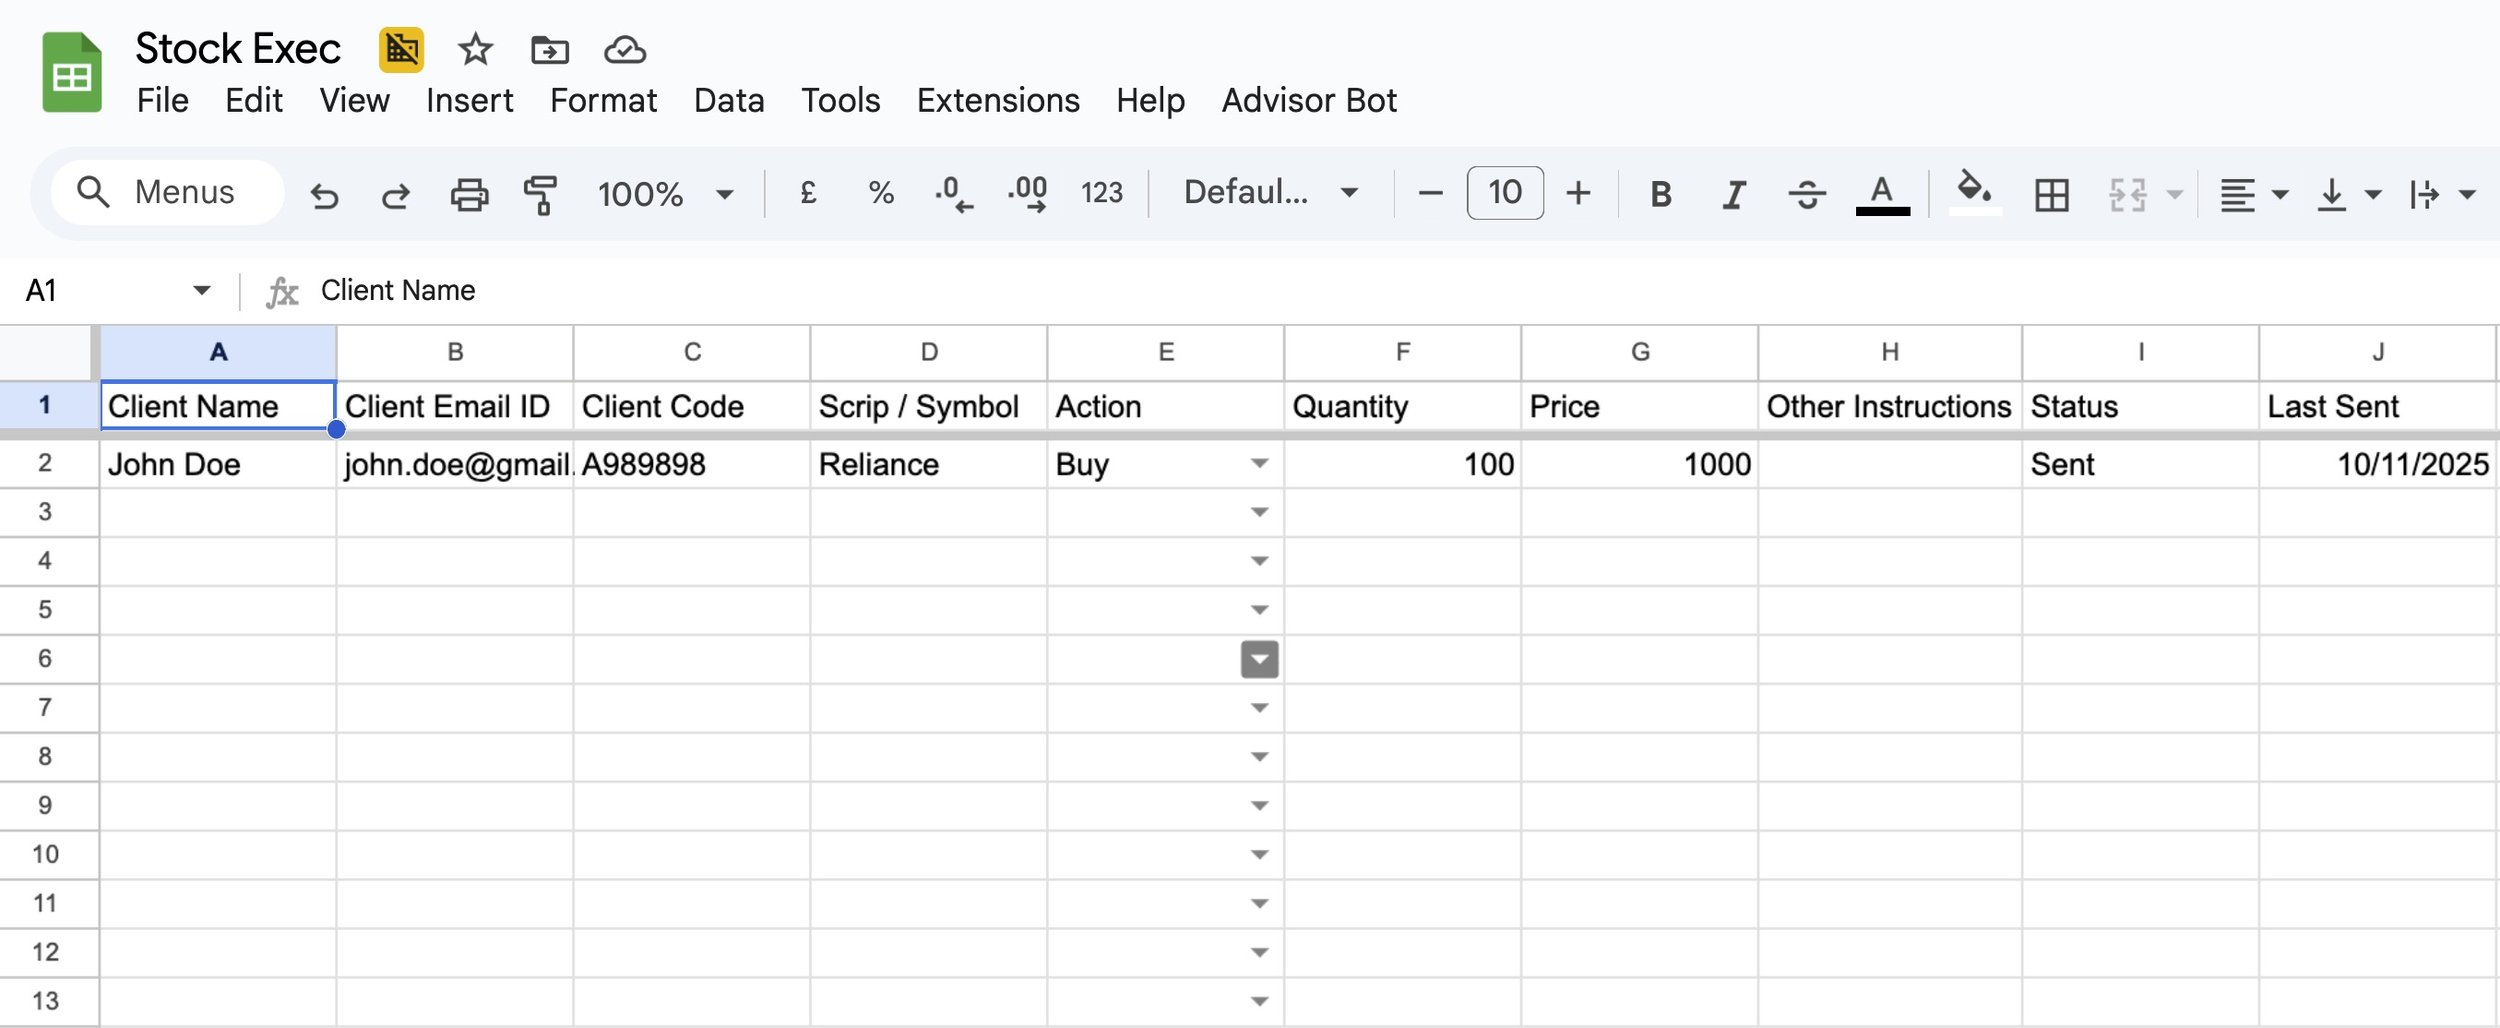Click the Stock Exec document title

(x=238, y=49)
